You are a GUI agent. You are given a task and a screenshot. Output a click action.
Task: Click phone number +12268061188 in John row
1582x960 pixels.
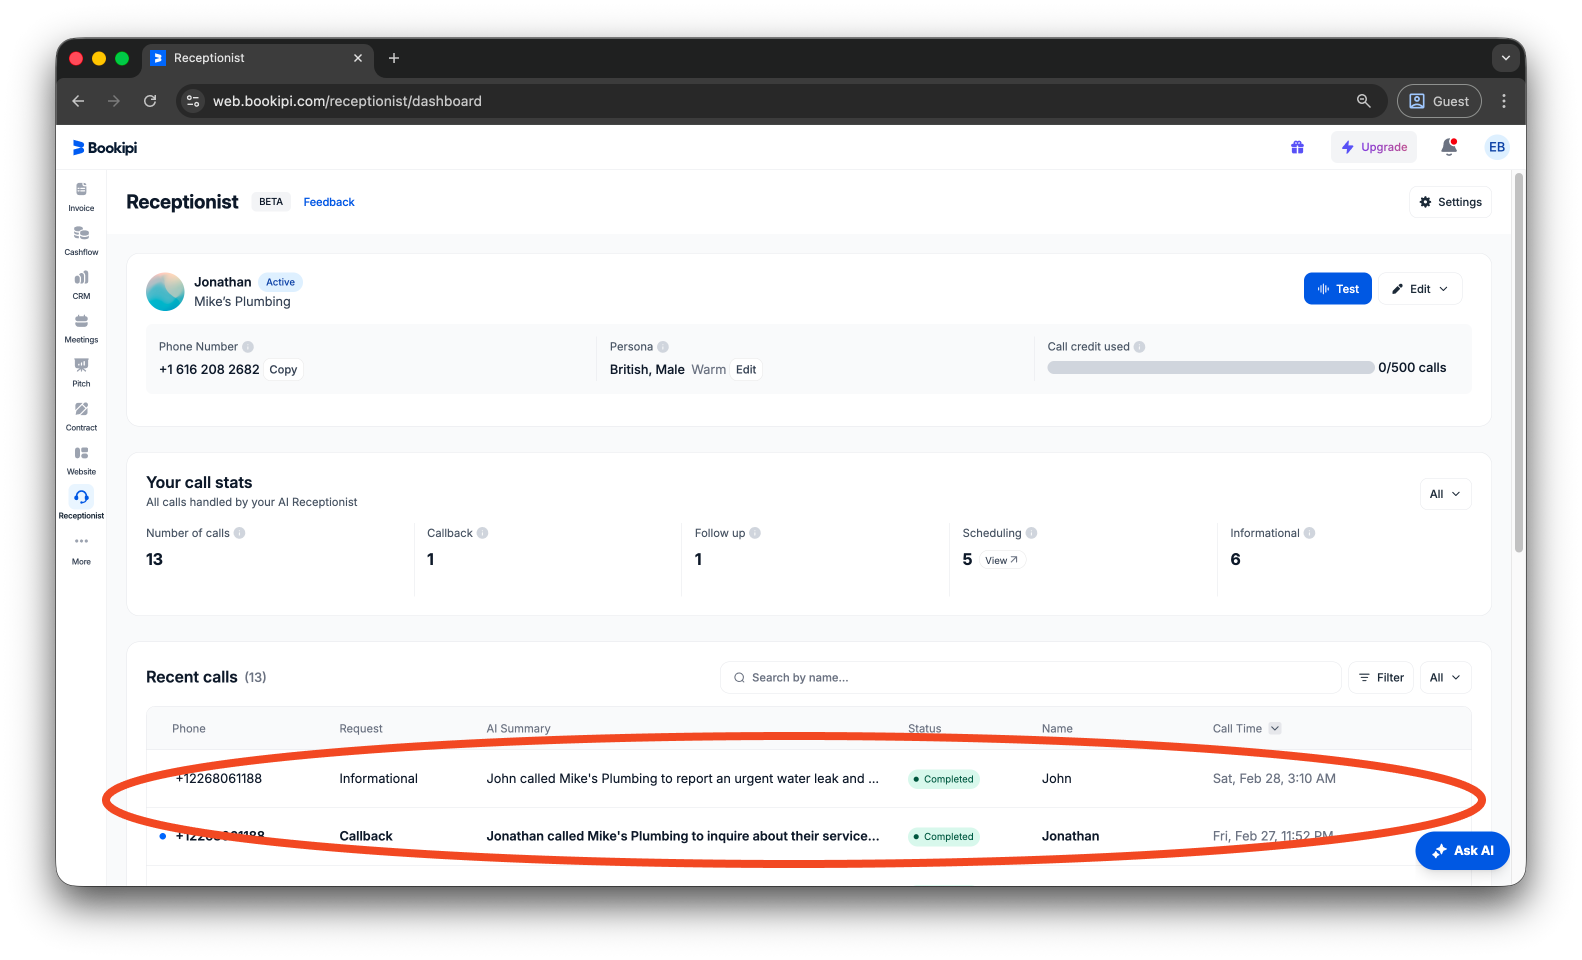(218, 778)
